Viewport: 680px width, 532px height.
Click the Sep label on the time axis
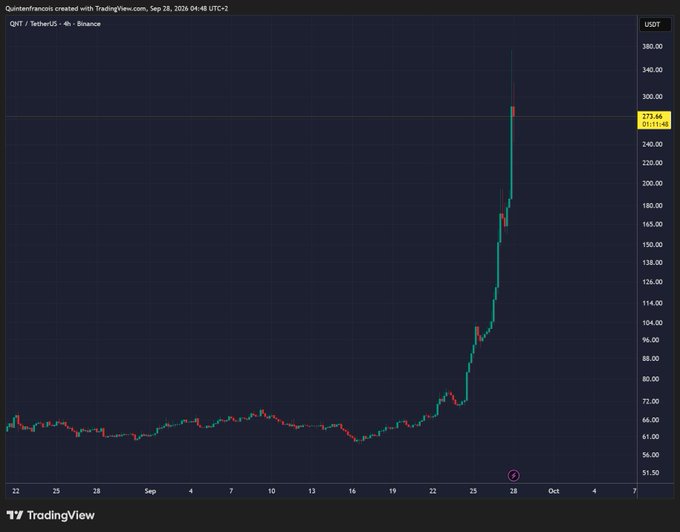click(150, 491)
